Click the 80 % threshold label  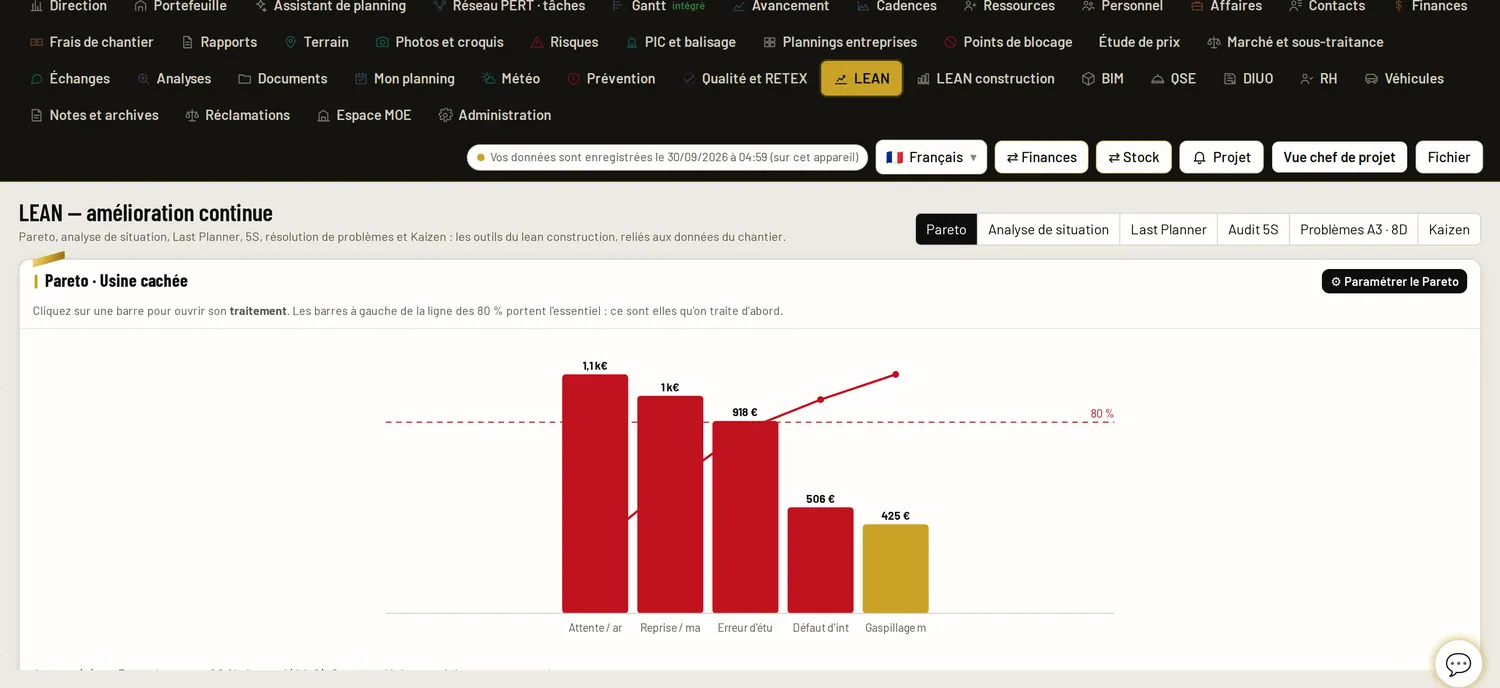click(x=1102, y=413)
